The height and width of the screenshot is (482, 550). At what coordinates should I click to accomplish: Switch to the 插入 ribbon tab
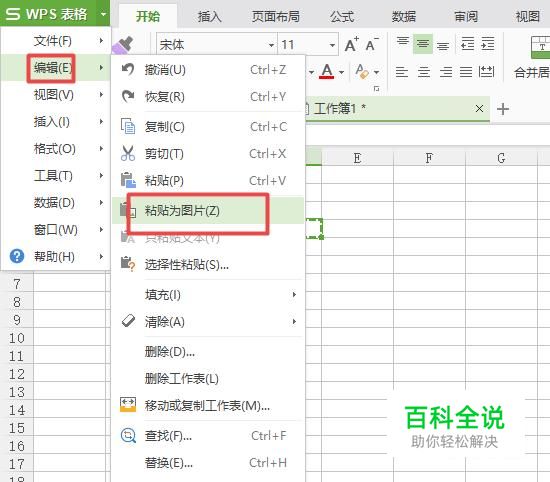click(209, 16)
